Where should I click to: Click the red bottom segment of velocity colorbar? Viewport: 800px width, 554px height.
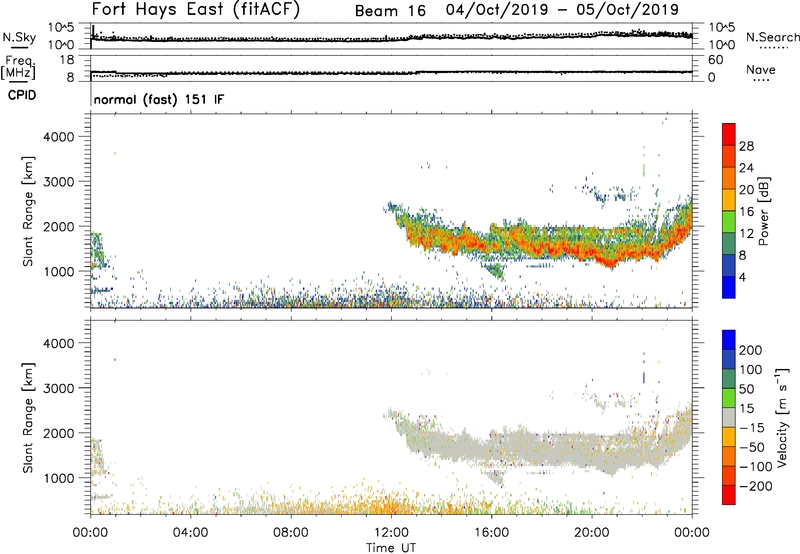pos(729,495)
